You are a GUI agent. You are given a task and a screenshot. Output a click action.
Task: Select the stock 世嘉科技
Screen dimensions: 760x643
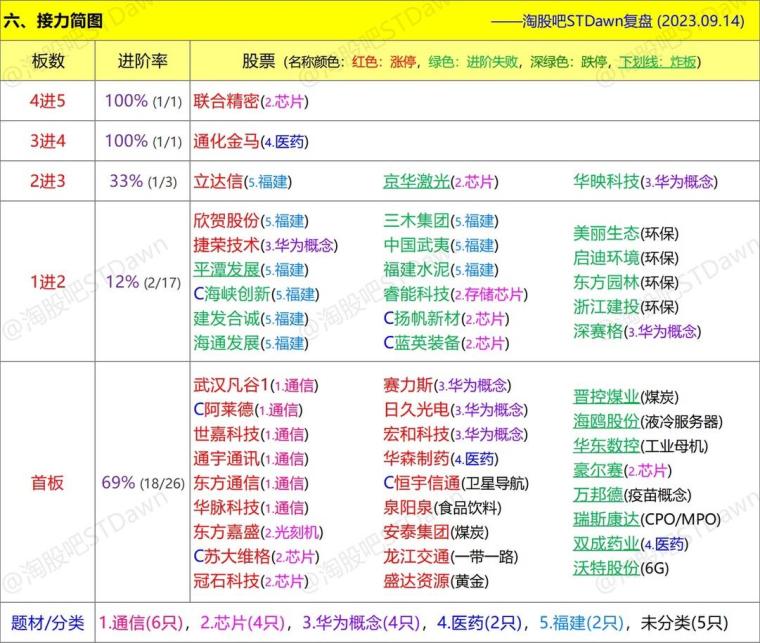[x=226, y=434]
